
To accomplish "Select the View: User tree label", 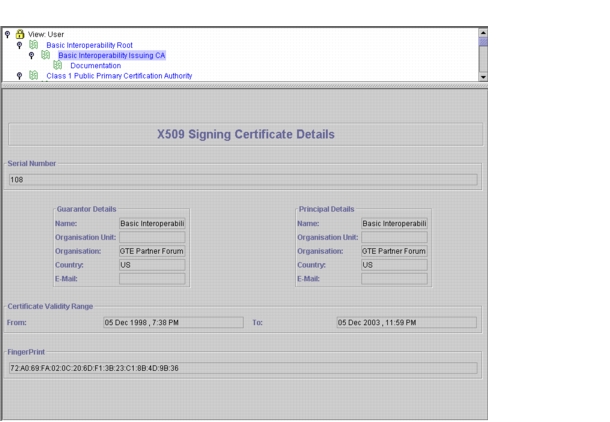I will (46, 34).
